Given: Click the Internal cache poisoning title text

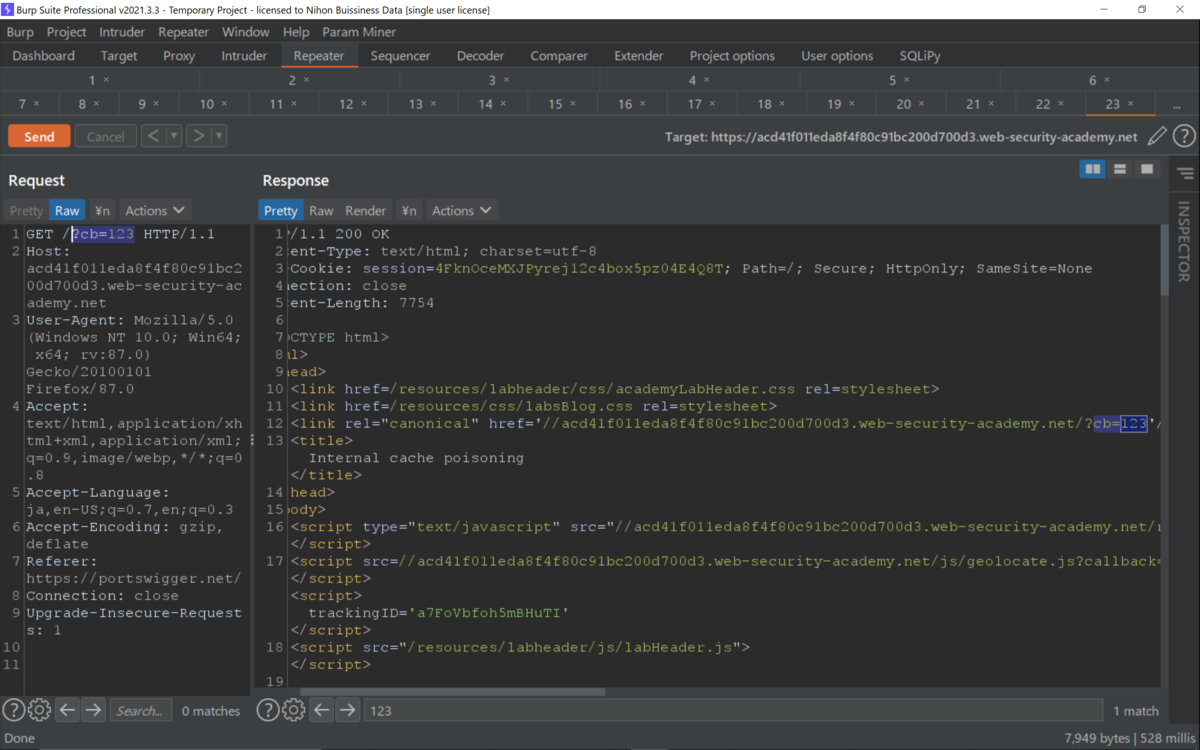Looking at the screenshot, I should pyautogui.click(x=416, y=458).
